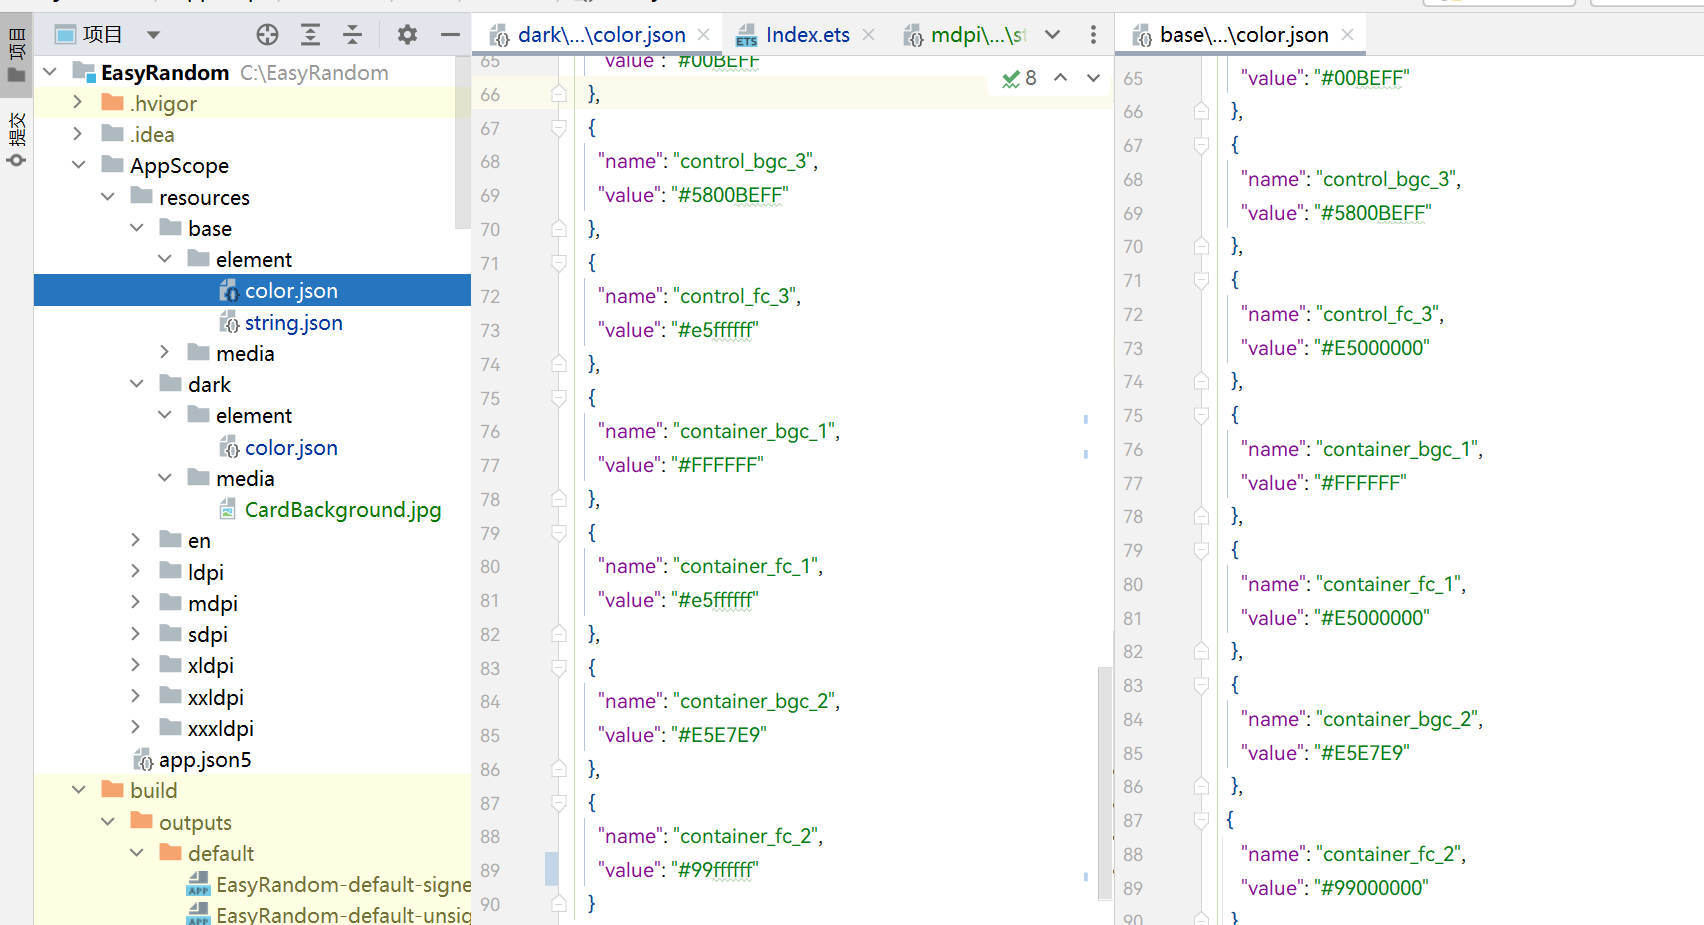Collapse the build folder
Viewport: 1704px width, 925px height.
[x=78, y=790]
